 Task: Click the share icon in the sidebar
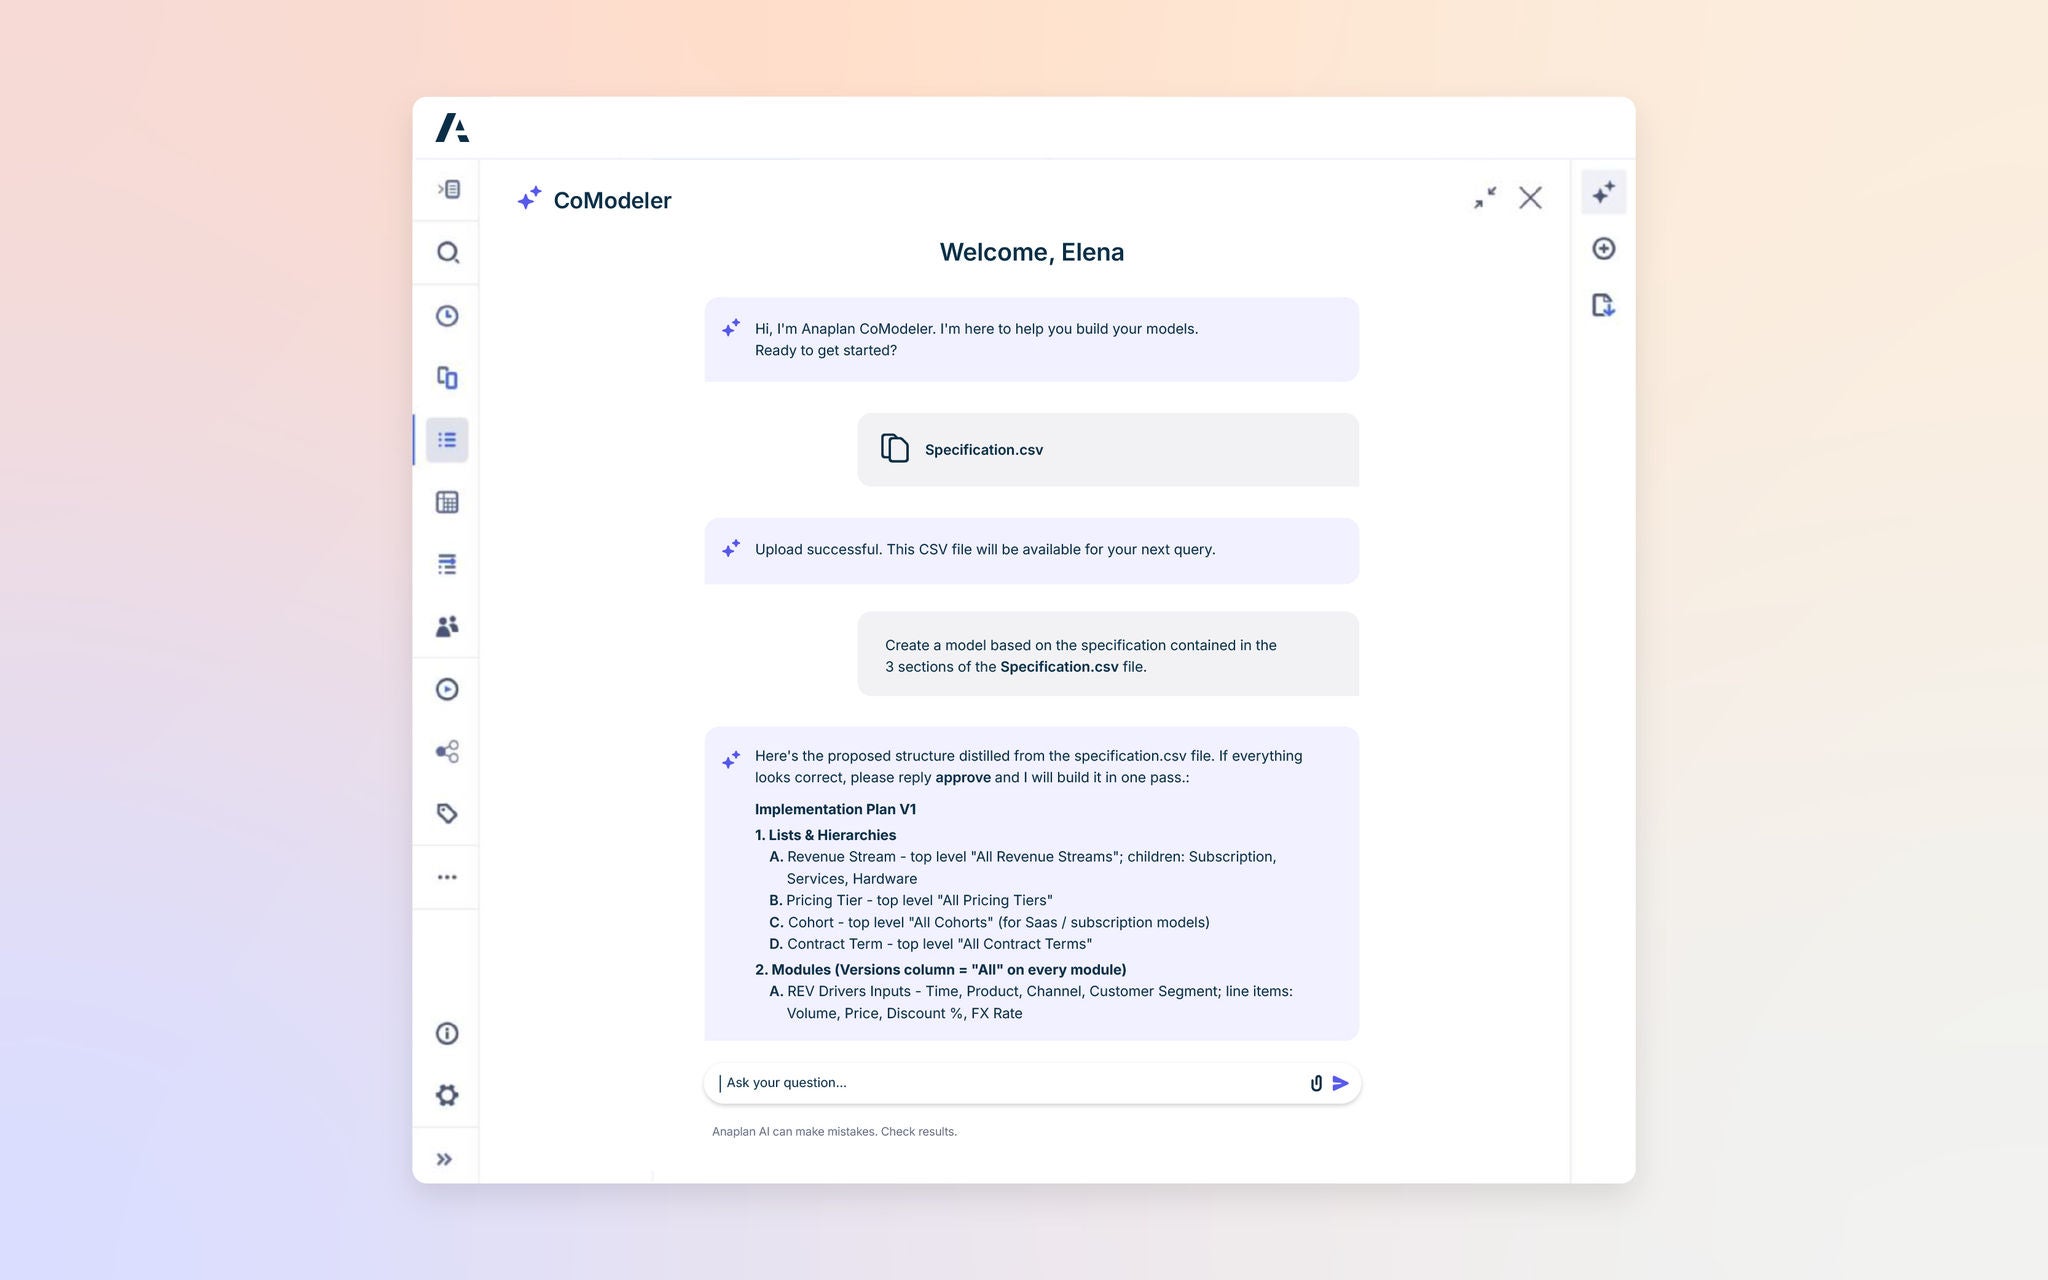447,751
